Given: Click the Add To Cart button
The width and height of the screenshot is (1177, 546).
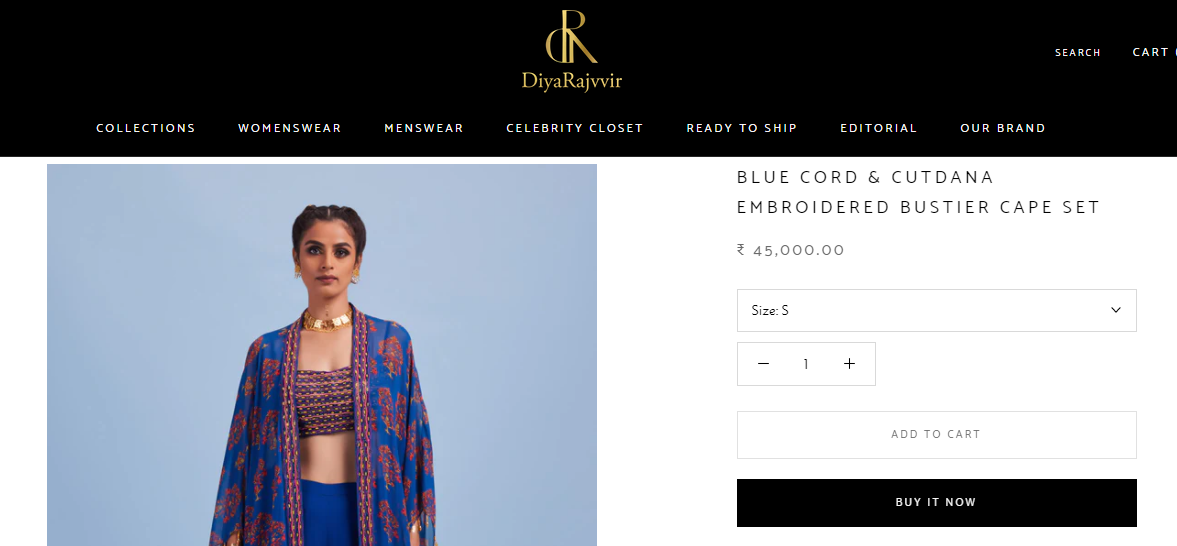Looking at the screenshot, I should tap(936, 434).
